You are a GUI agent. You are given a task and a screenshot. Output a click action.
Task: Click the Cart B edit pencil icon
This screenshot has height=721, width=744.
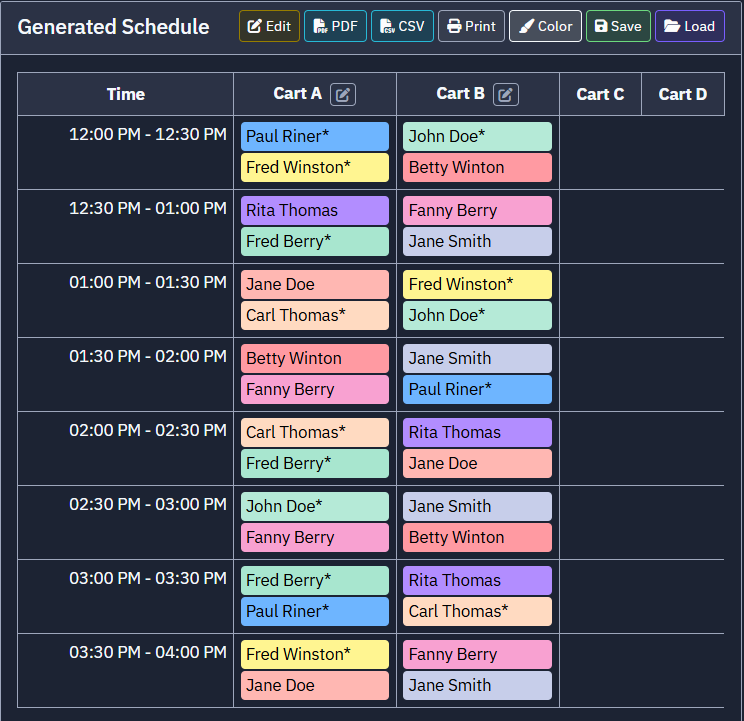[x=505, y=94]
